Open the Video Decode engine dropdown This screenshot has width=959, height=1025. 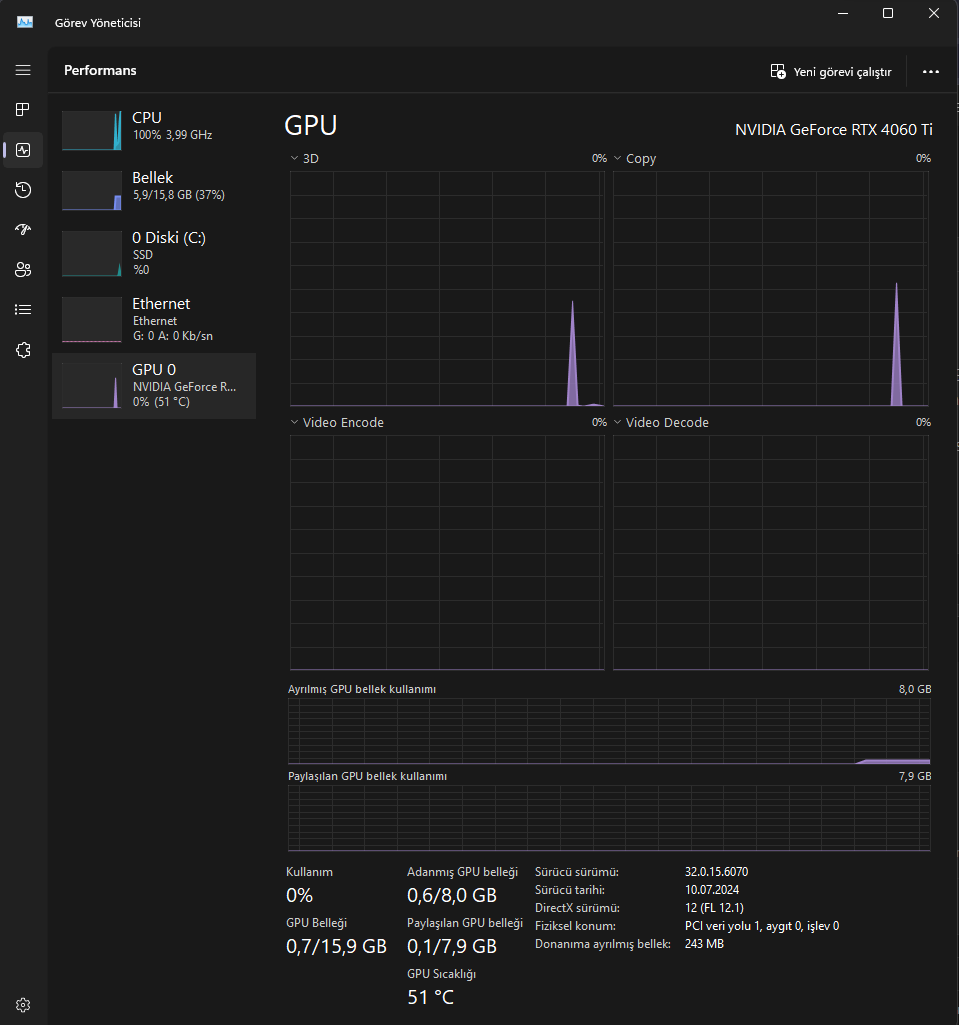click(x=661, y=422)
